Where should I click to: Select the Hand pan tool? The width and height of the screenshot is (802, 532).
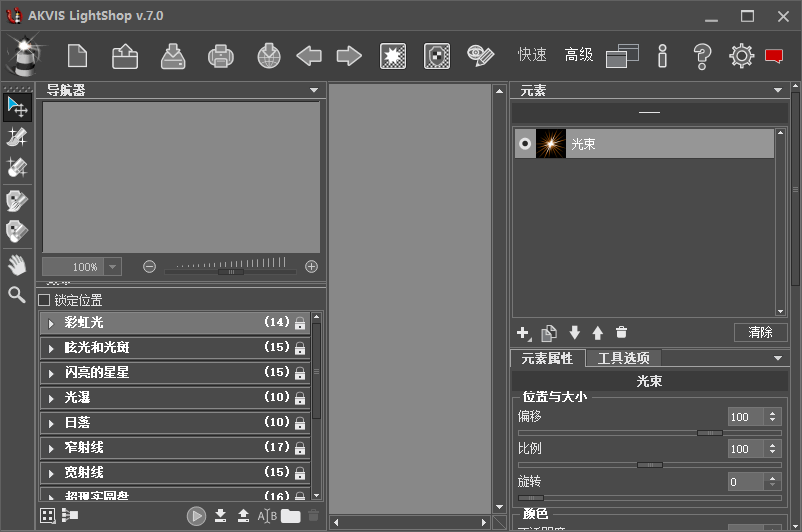click(17, 265)
